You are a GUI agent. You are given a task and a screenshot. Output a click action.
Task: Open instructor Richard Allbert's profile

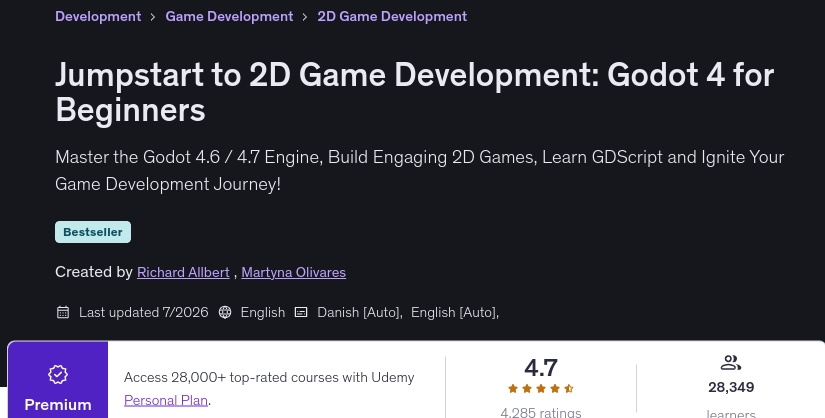[183, 272]
